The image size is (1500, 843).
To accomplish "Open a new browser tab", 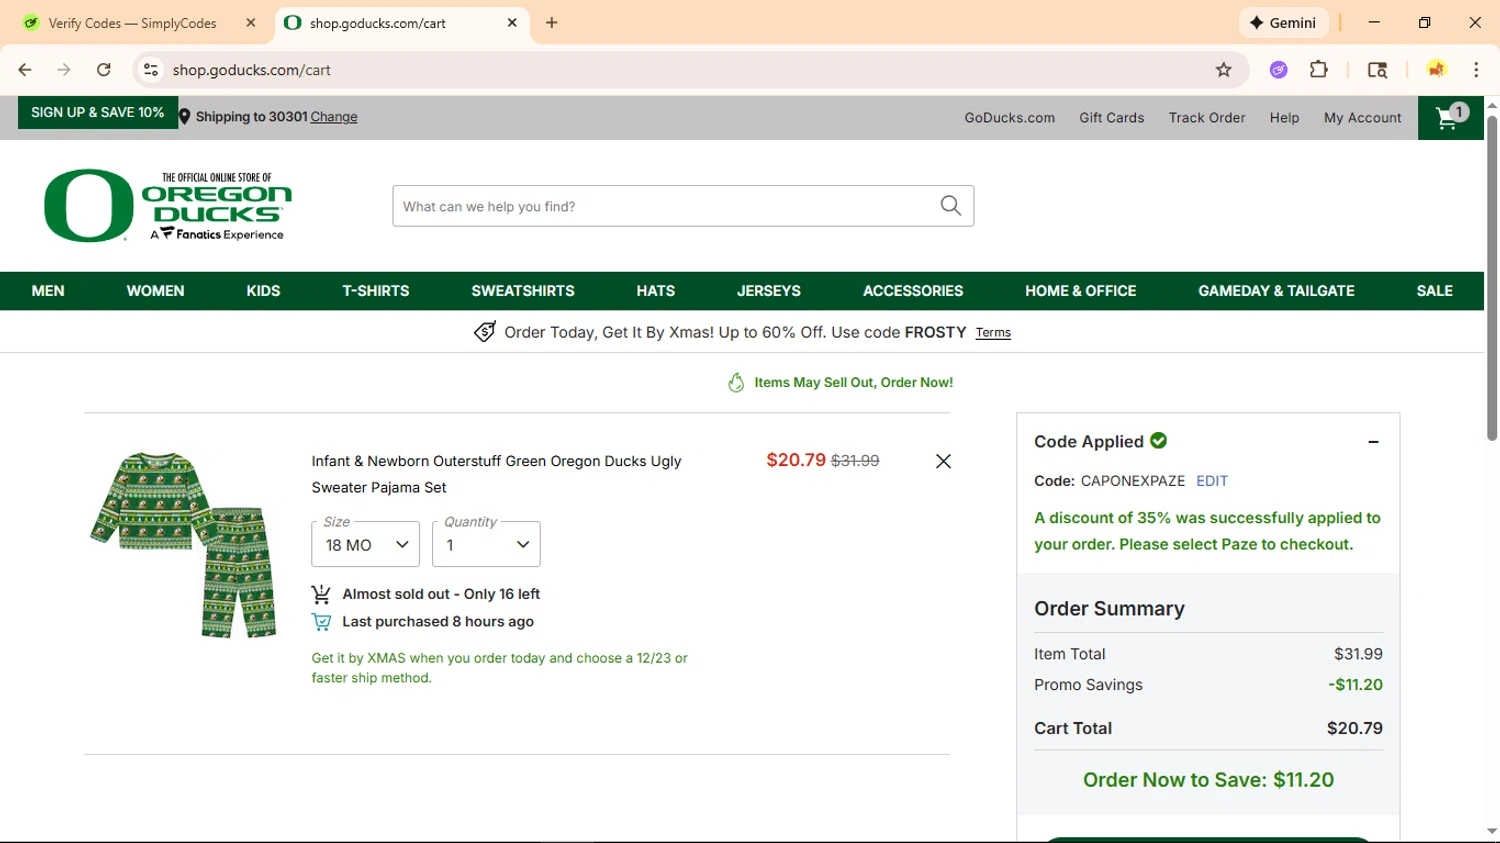I will pyautogui.click(x=552, y=22).
